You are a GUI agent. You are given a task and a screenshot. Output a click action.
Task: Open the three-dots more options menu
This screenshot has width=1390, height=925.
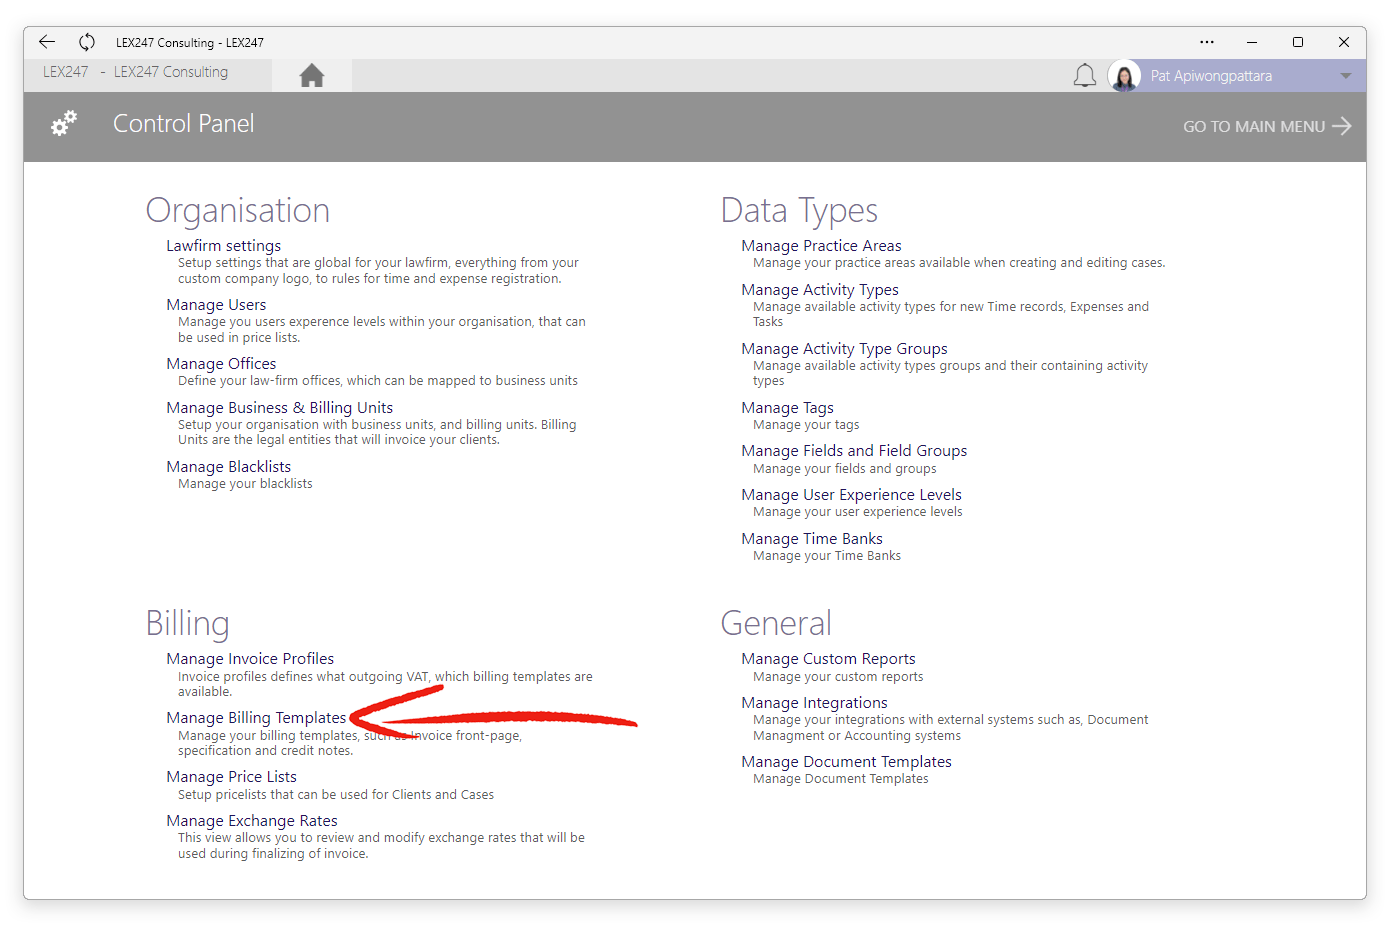click(1207, 42)
